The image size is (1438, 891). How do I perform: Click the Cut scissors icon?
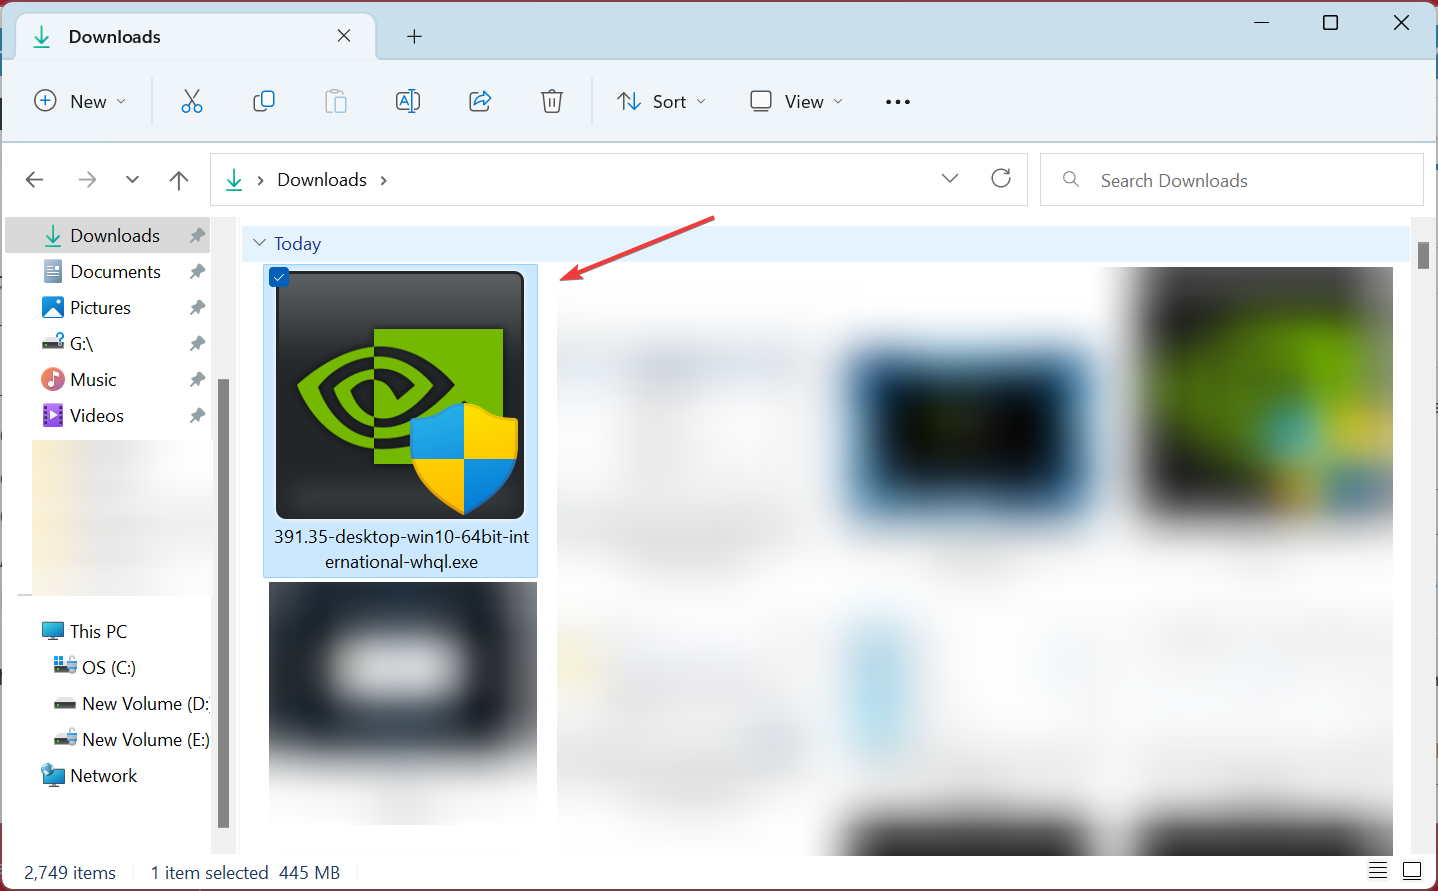coord(192,101)
